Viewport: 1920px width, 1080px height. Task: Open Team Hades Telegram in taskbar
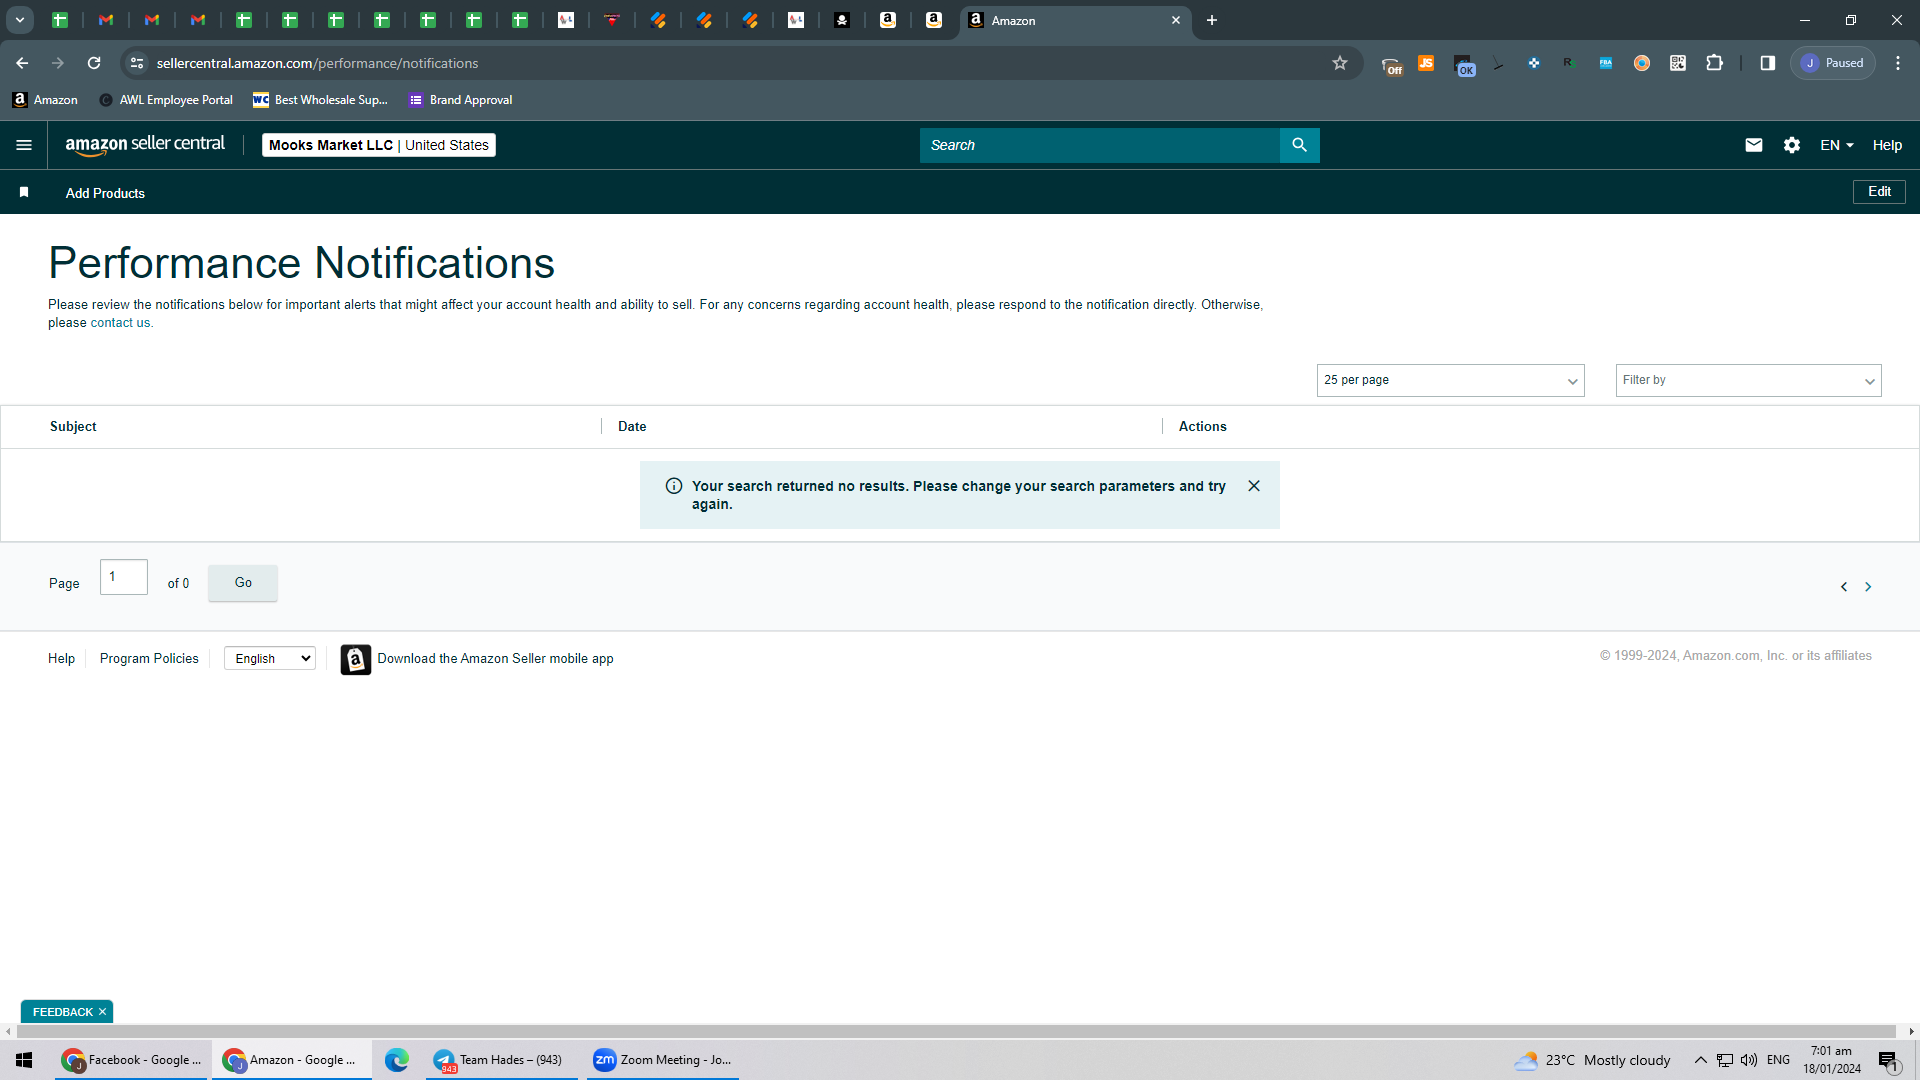[x=500, y=1060]
